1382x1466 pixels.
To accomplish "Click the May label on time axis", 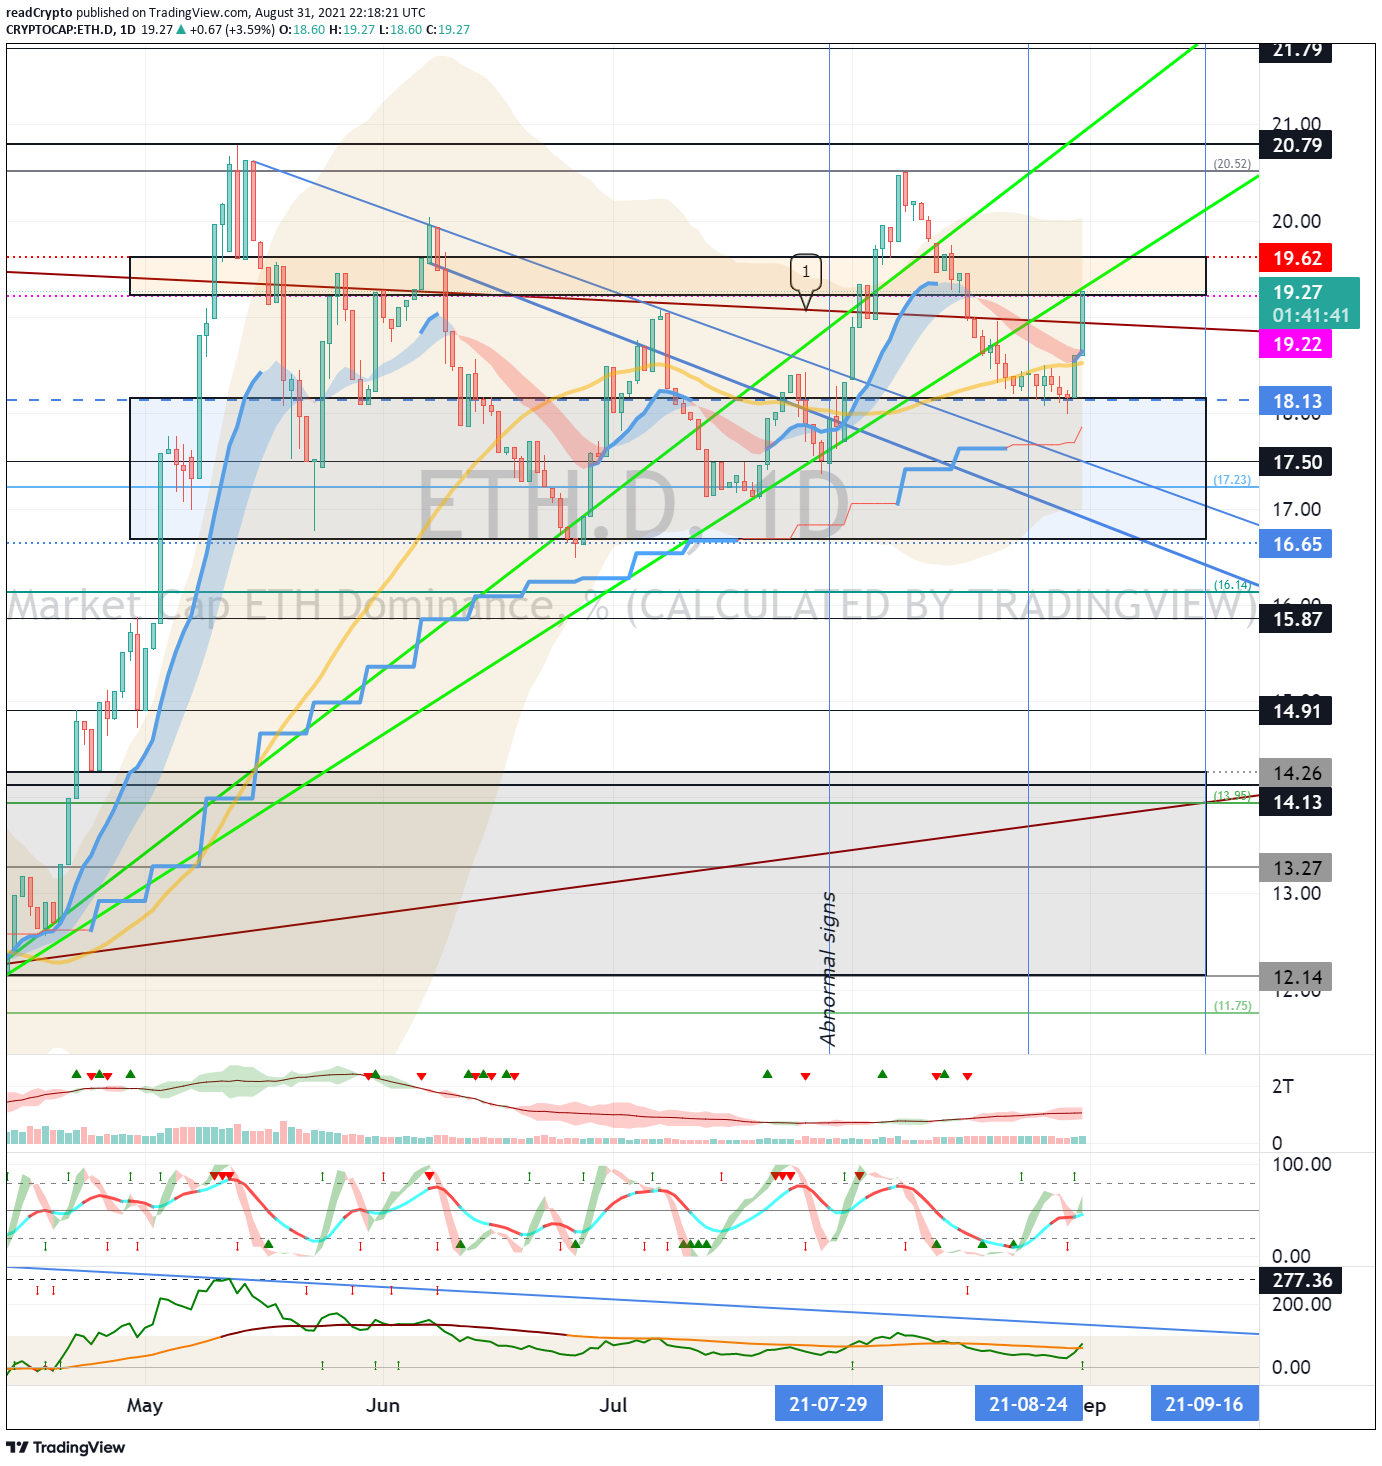I will coord(145,1405).
